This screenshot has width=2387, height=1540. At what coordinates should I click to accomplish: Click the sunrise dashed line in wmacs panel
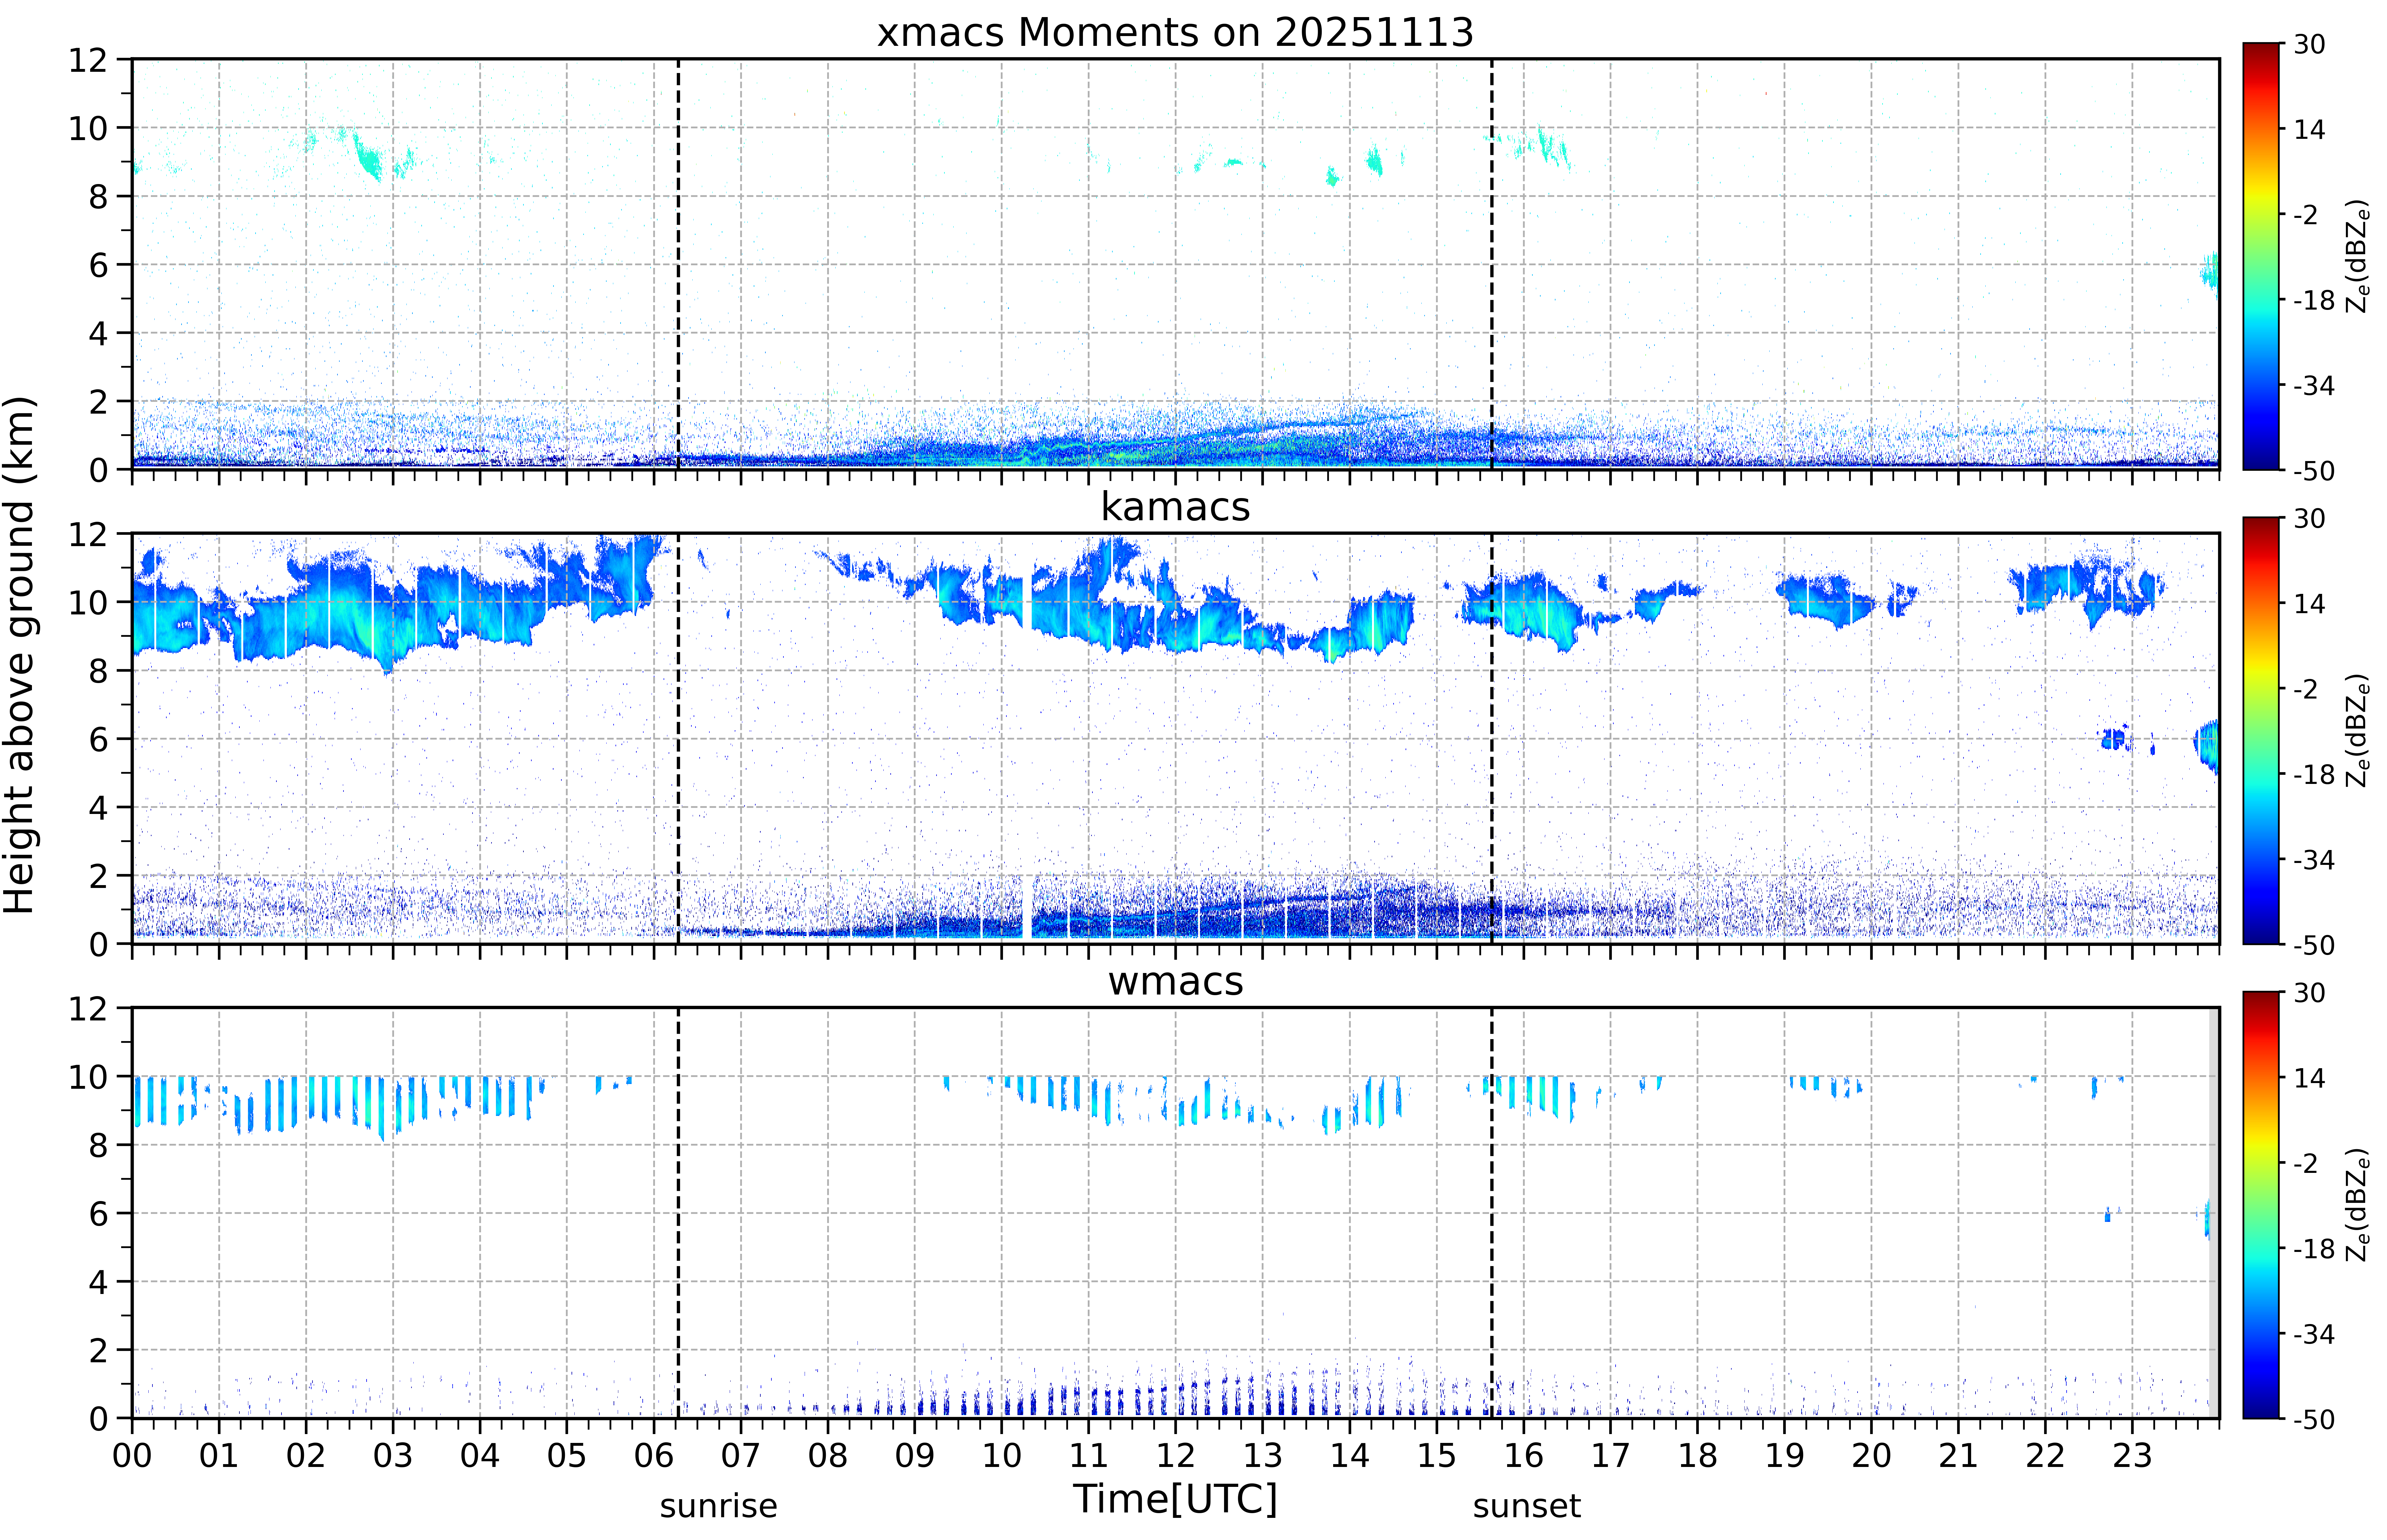click(x=678, y=1213)
